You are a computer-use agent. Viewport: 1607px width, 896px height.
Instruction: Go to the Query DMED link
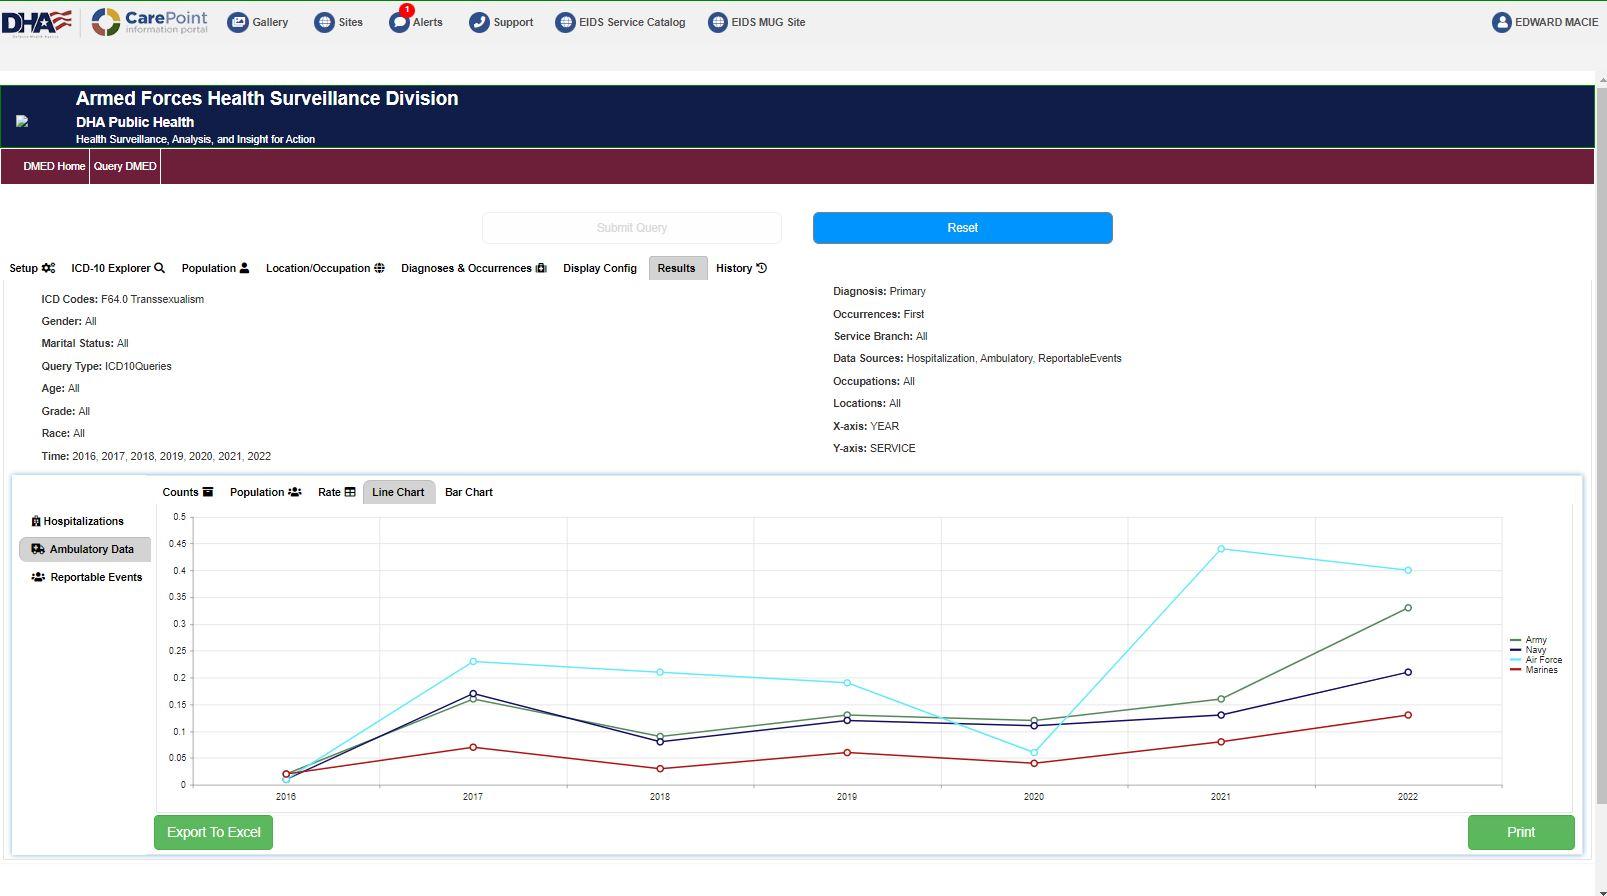[125, 166]
